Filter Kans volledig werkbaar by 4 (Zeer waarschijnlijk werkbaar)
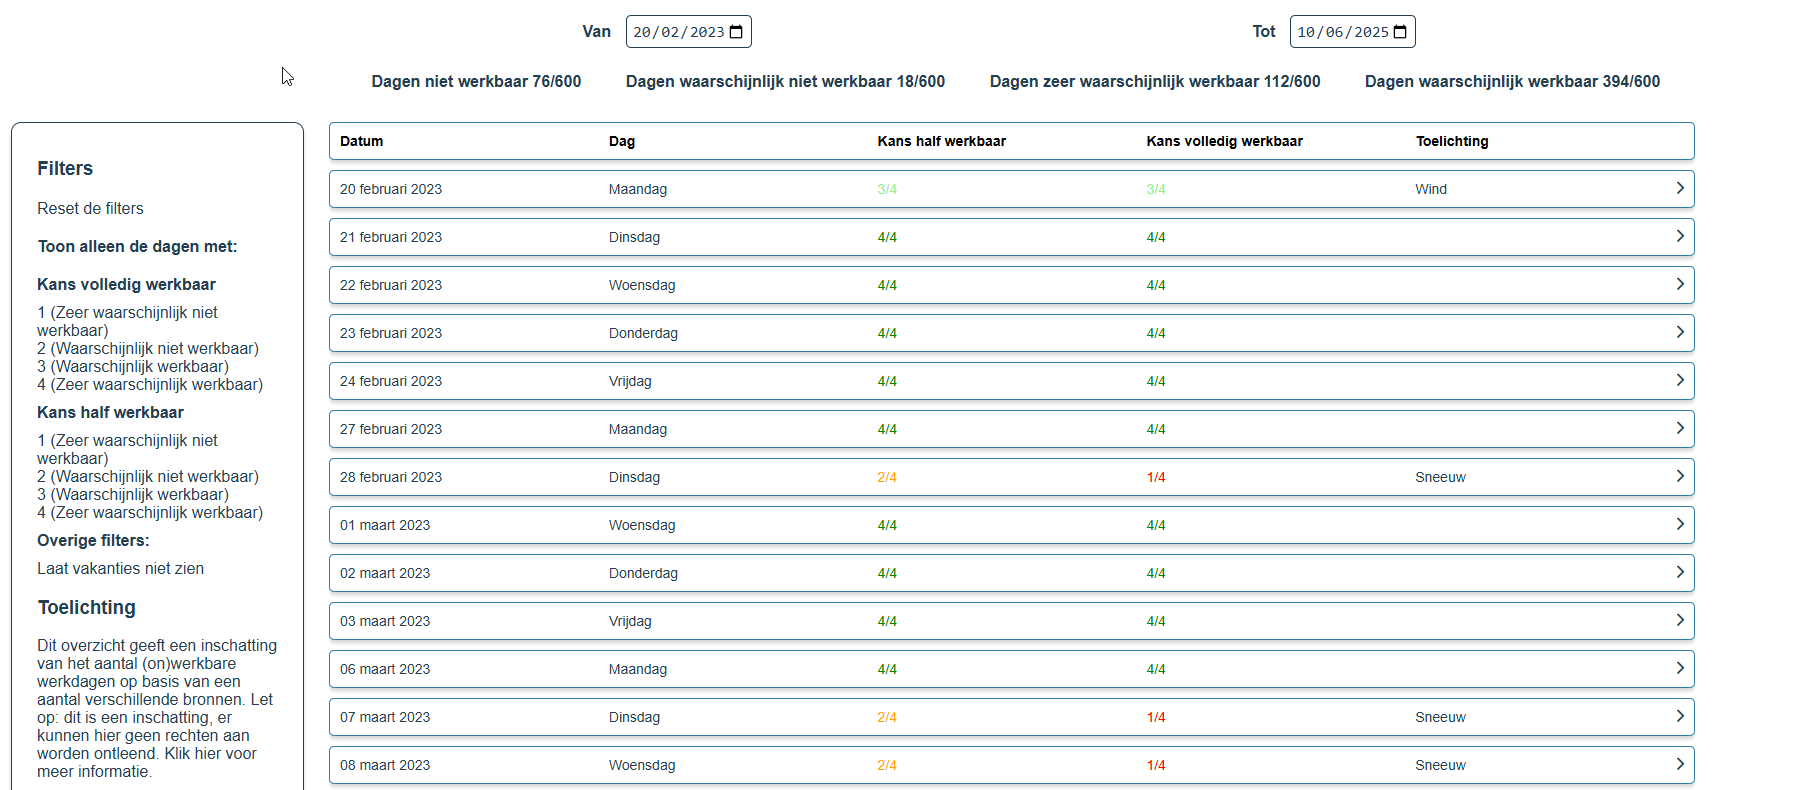This screenshot has width=1807, height=790. pyautogui.click(x=150, y=385)
